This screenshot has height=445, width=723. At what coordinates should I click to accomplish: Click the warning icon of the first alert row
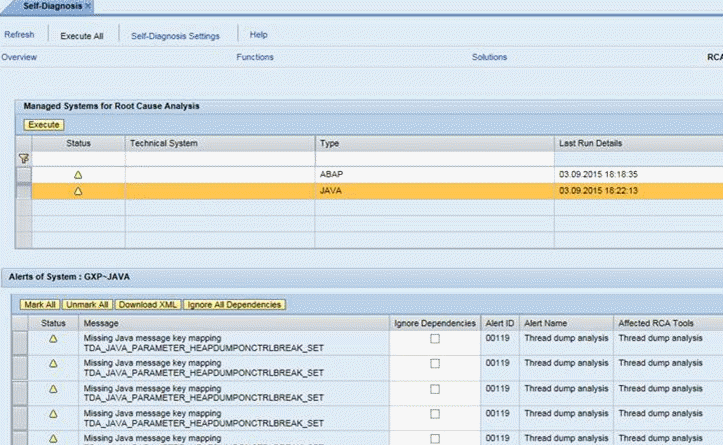[x=53, y=339]
